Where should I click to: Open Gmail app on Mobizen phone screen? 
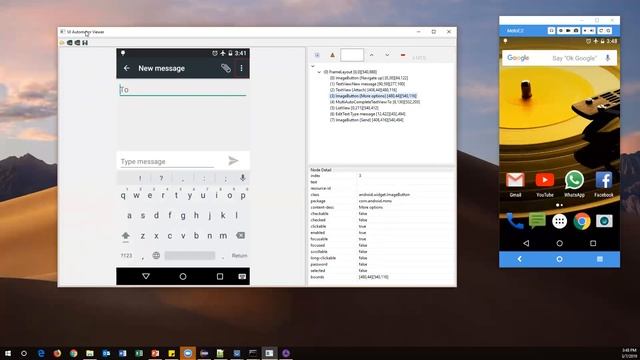point(515,180)
